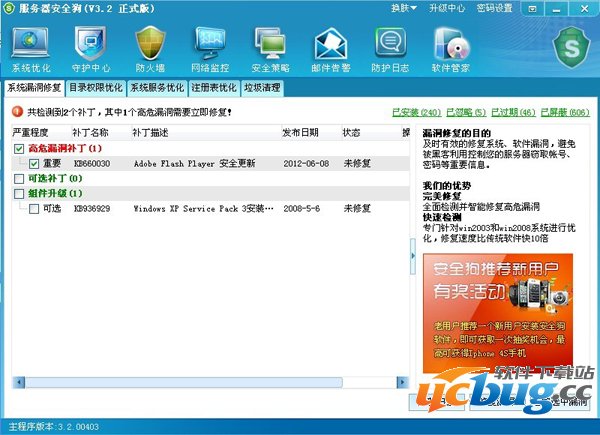
Task: Switch to 垃圾清理 tab
Action: (x=262, y=87)
